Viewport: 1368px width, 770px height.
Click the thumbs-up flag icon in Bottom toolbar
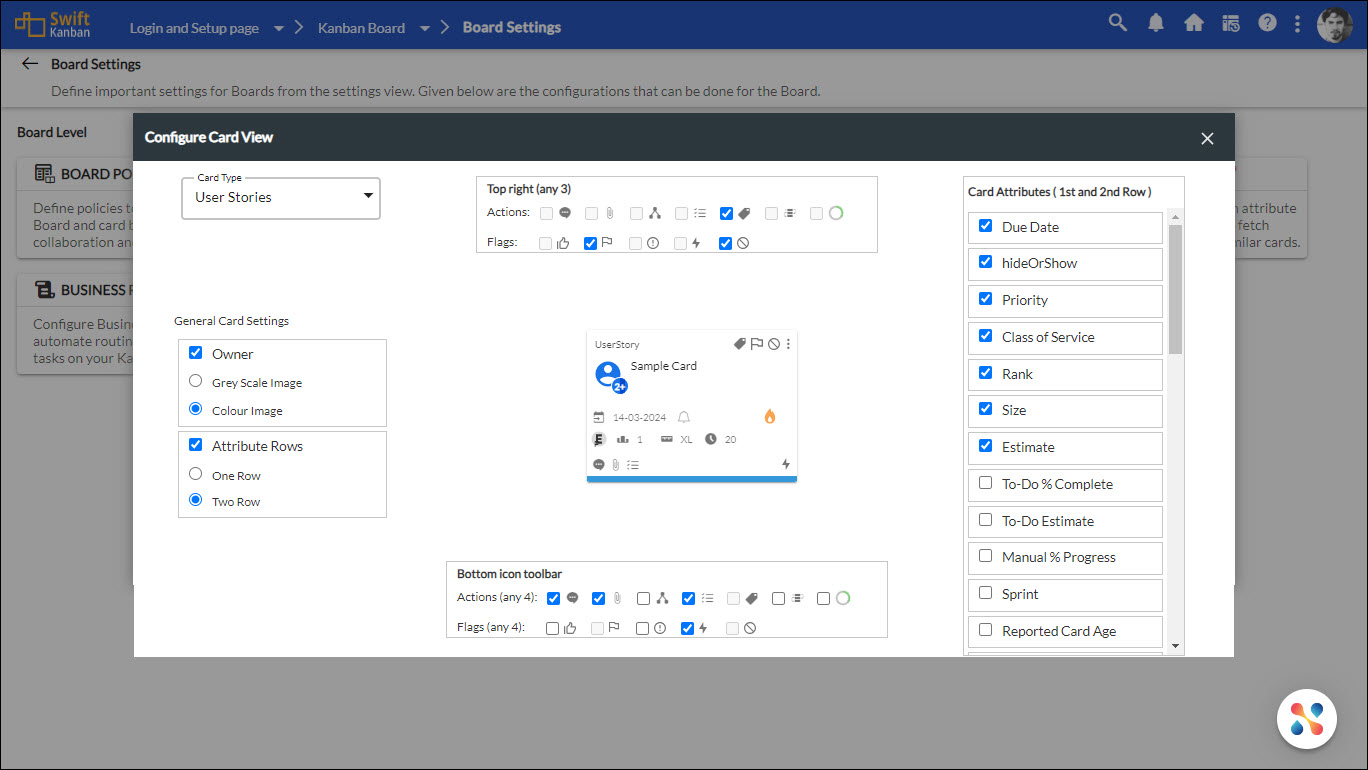pos(570,628)
